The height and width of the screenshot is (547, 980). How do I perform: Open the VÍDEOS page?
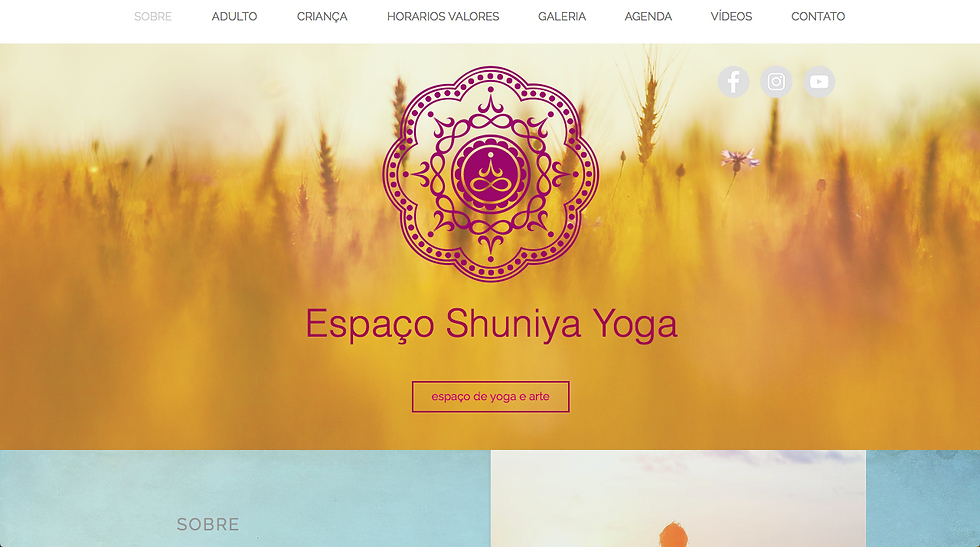point(731,16)
